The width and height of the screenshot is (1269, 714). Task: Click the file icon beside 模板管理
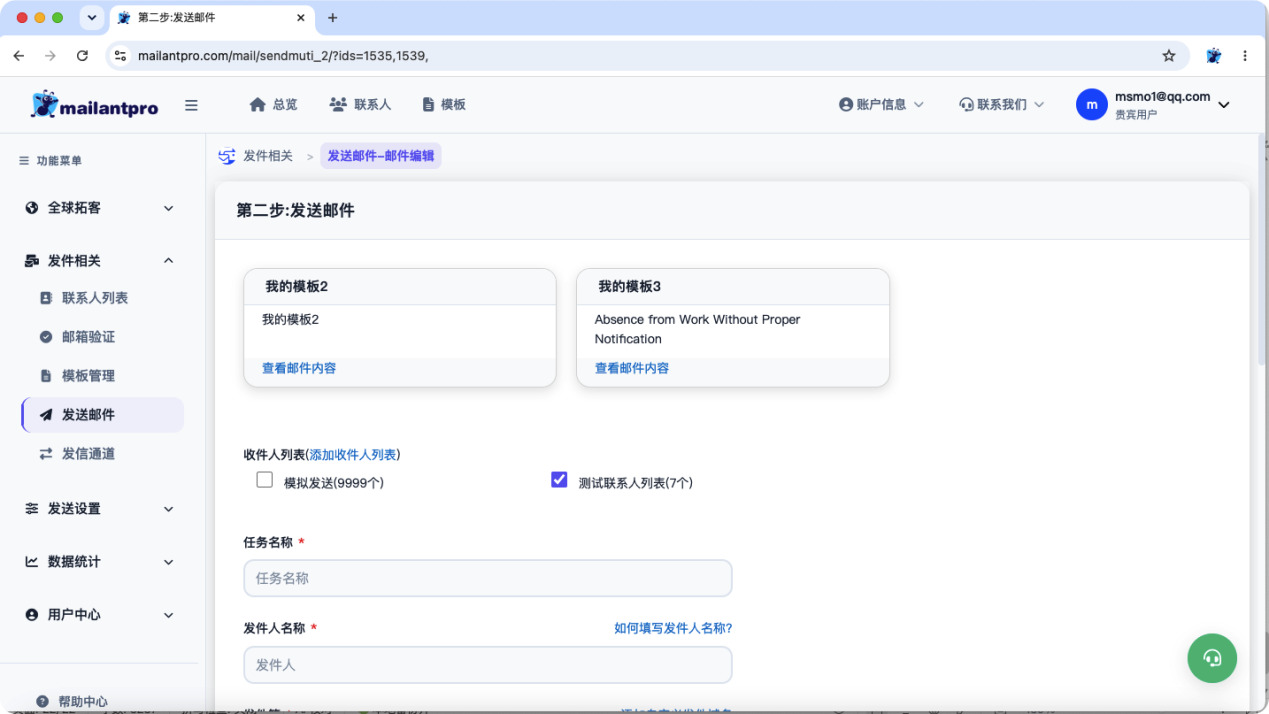46,376
